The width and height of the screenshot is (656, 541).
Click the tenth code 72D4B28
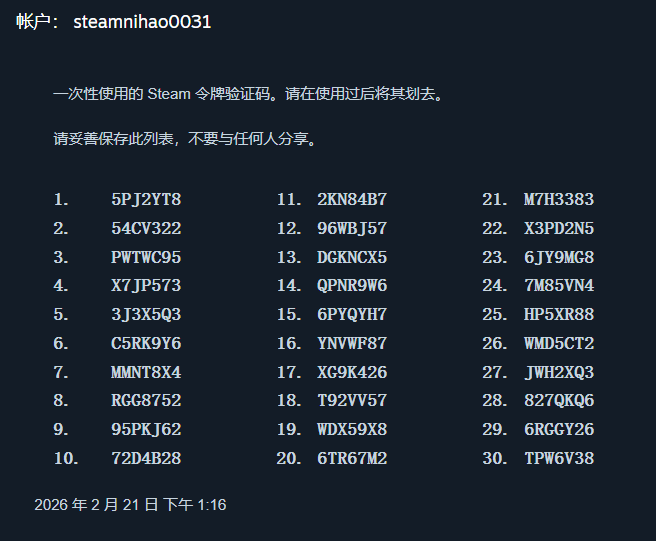[146, 459]
